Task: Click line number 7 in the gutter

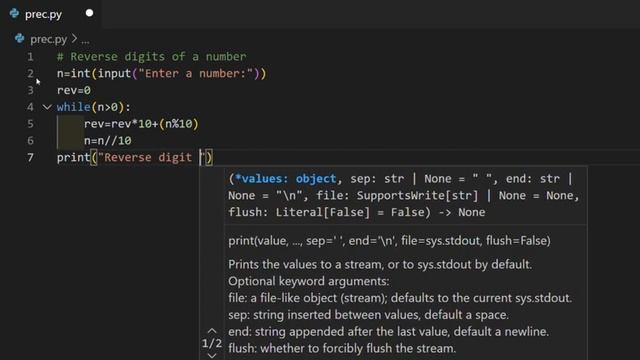Action: tap(31, 157)
